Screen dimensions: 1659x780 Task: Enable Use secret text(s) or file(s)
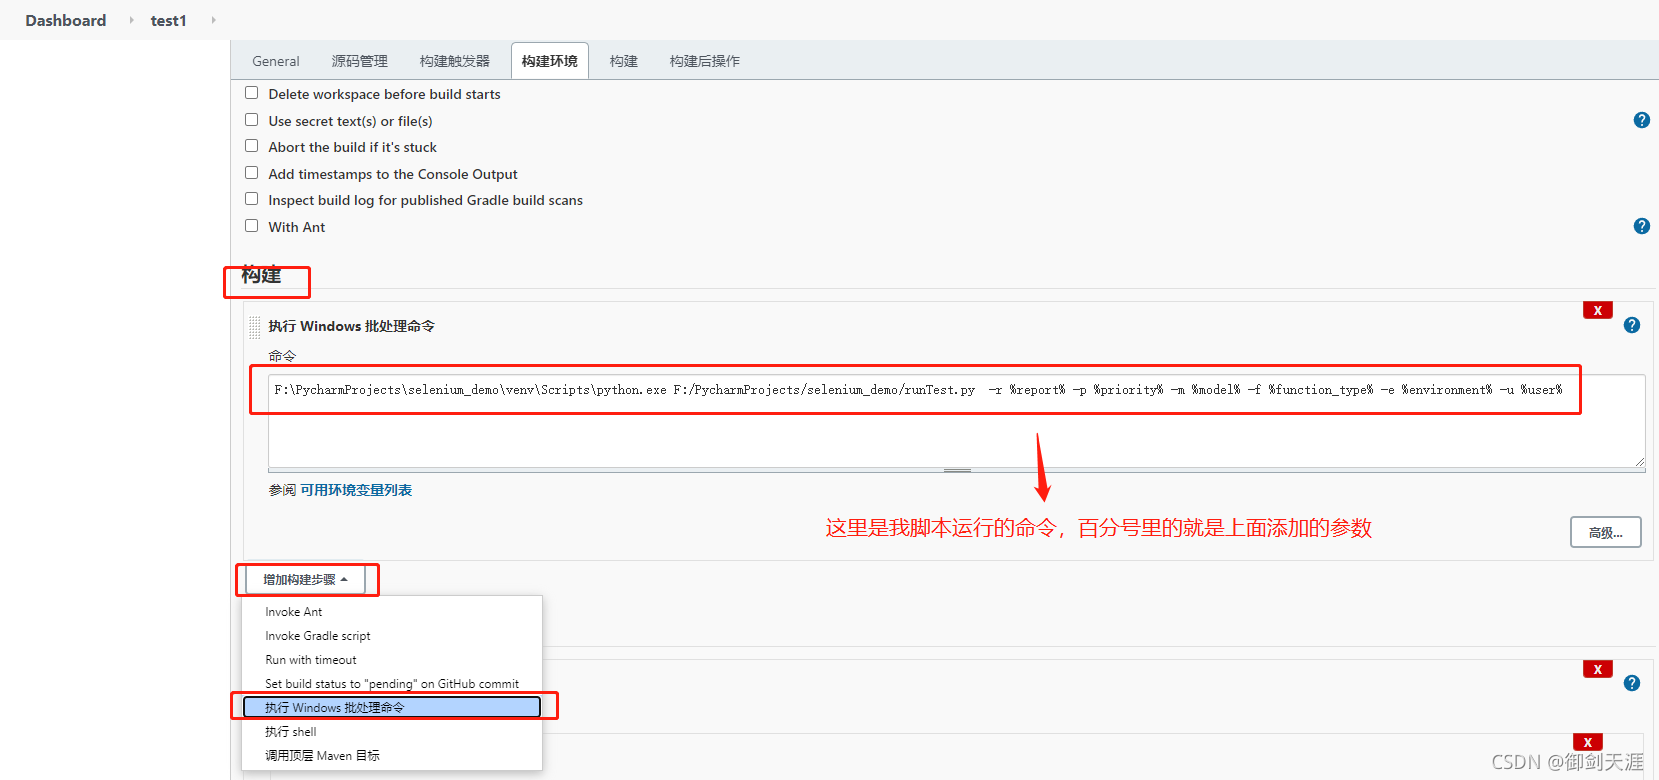(252, 120)
